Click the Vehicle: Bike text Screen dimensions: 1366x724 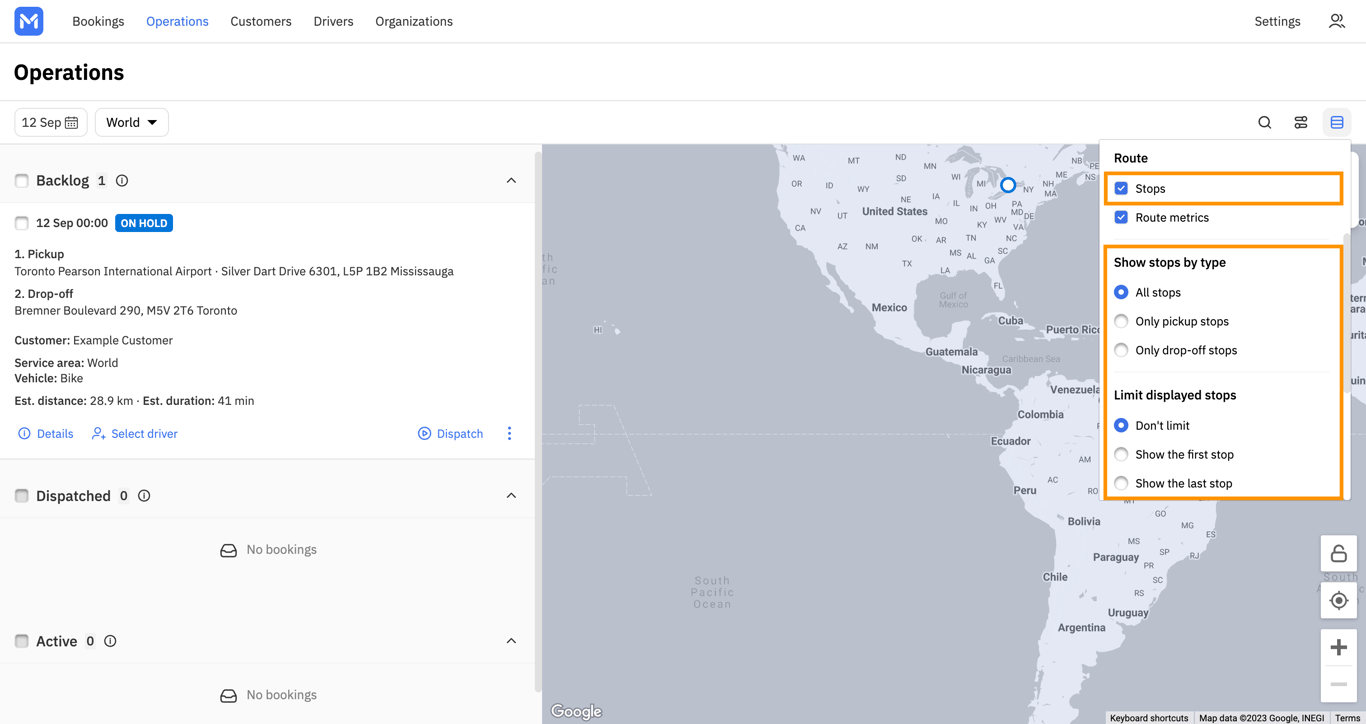(49, 379)
